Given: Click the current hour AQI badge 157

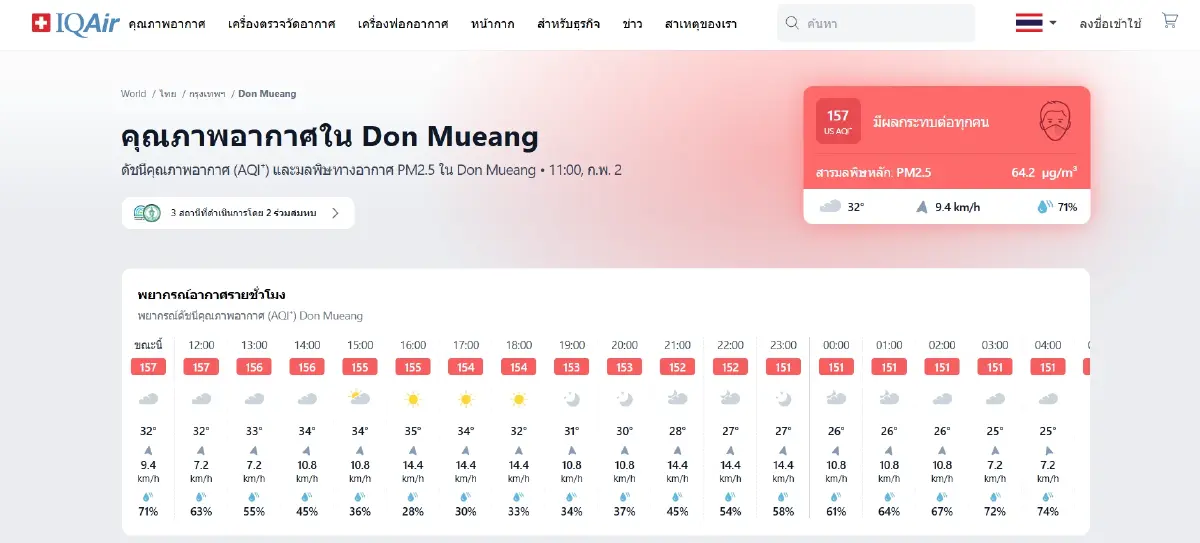Looking at the screenshot, I should (x=148, y=367).
